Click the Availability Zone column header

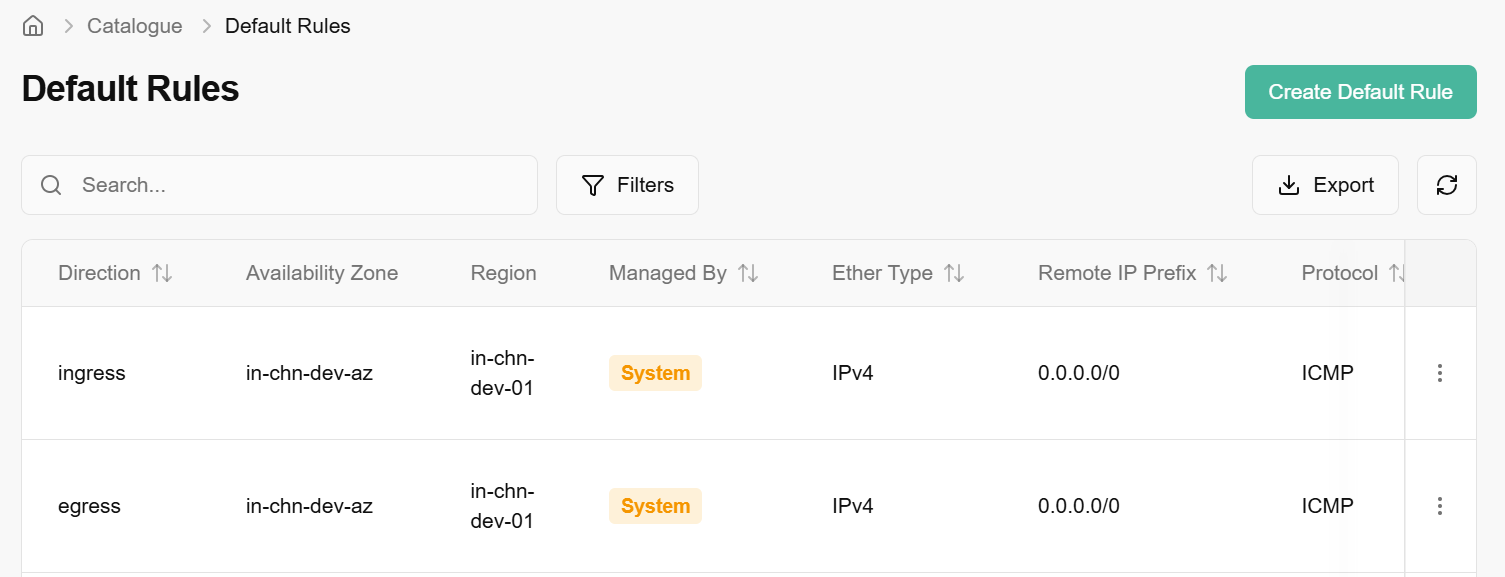(x=321, y=273)
